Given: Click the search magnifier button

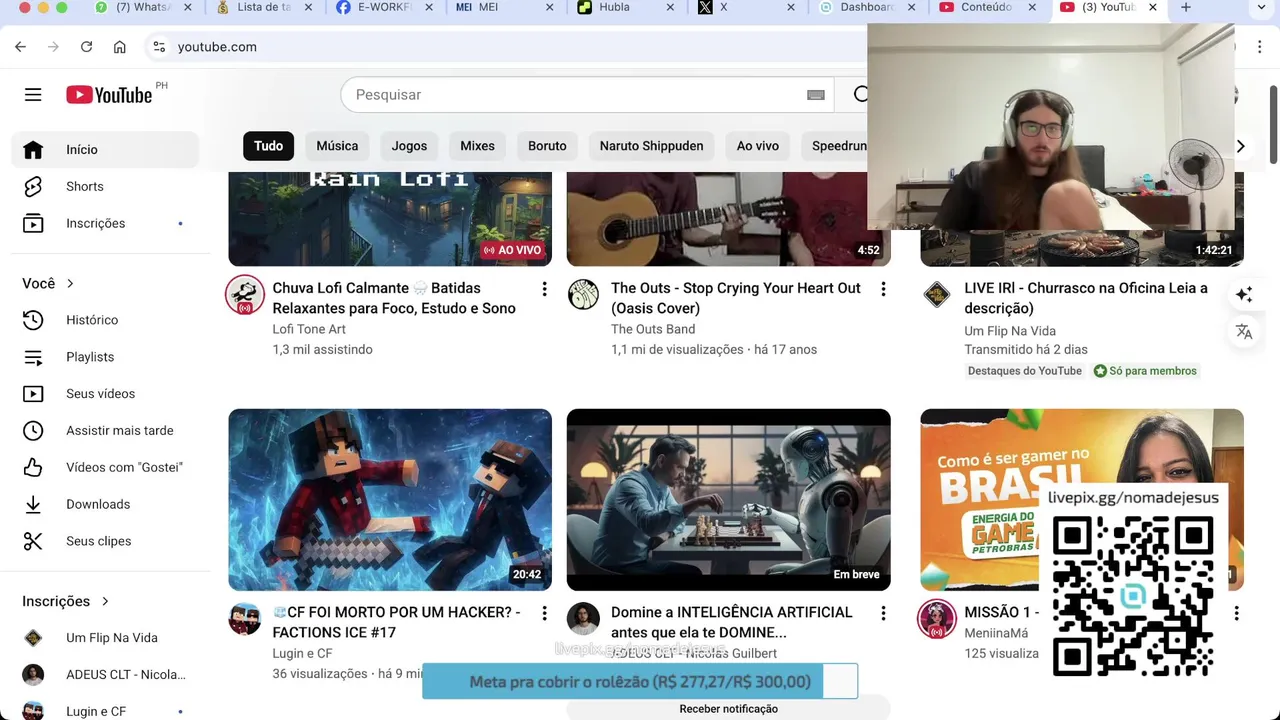Looking at the screenshot, I should coord(861,95).
